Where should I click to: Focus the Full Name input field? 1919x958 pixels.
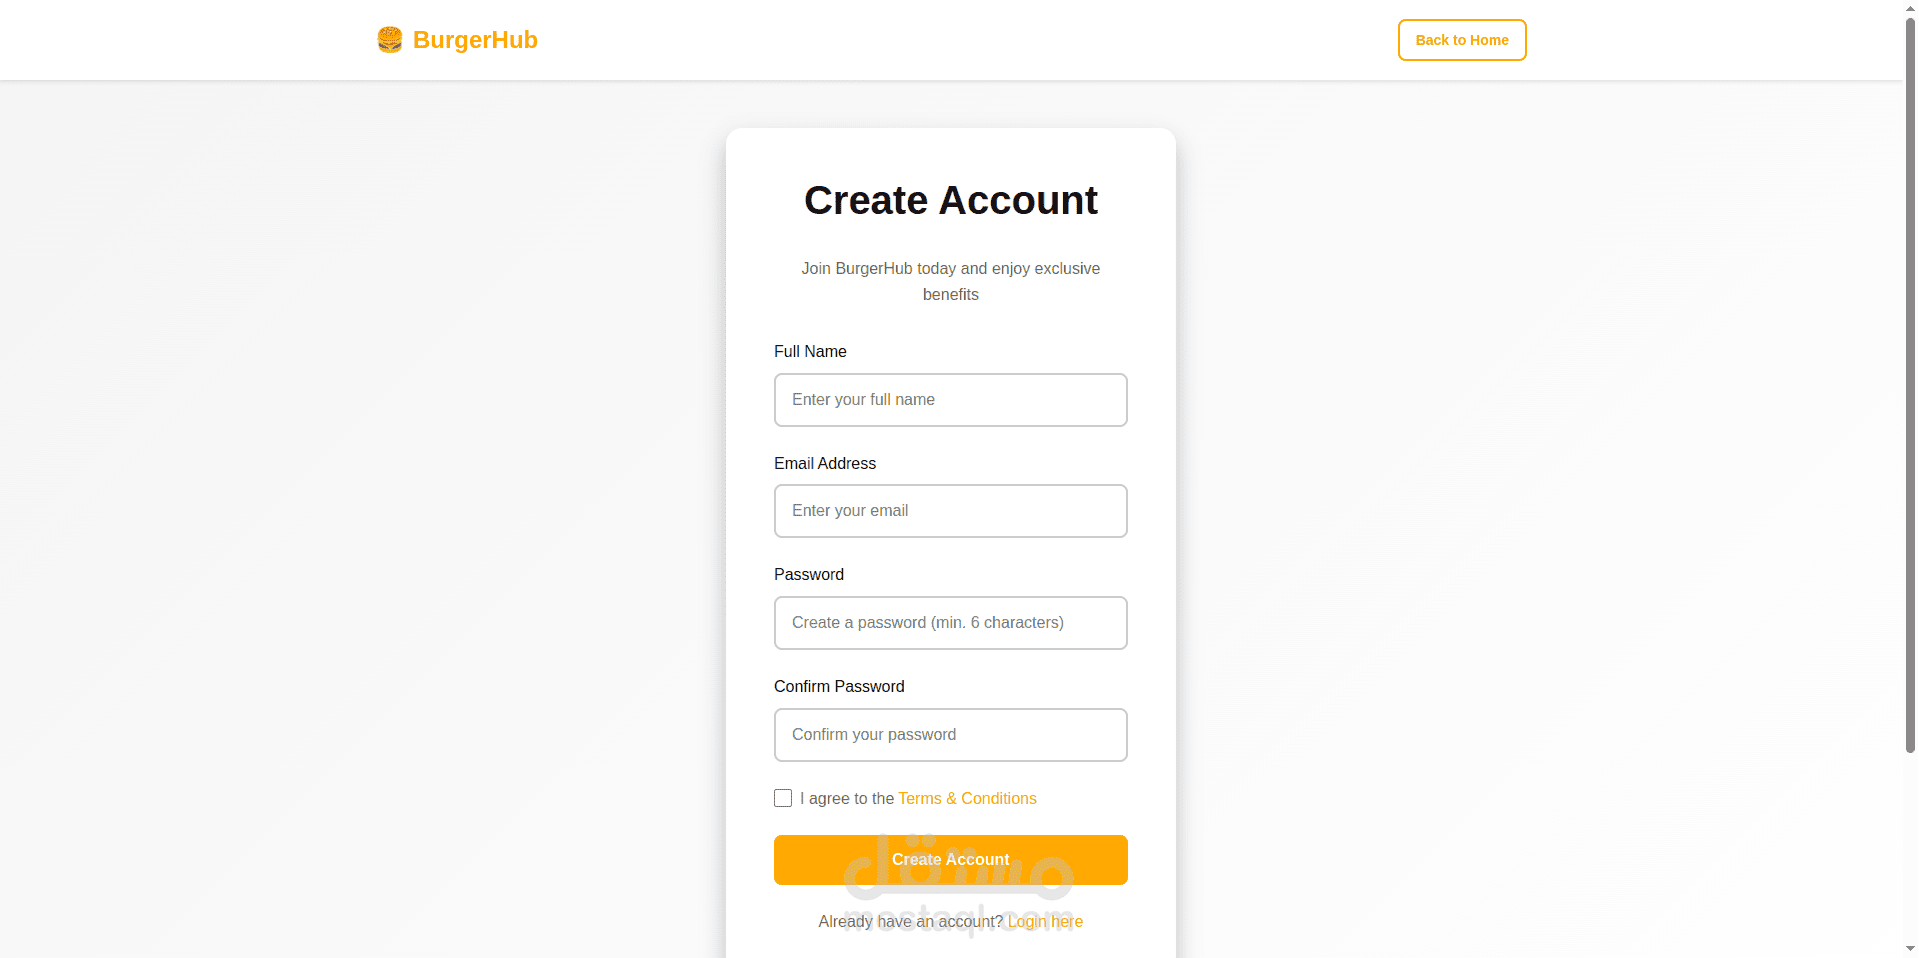point(950,400)
